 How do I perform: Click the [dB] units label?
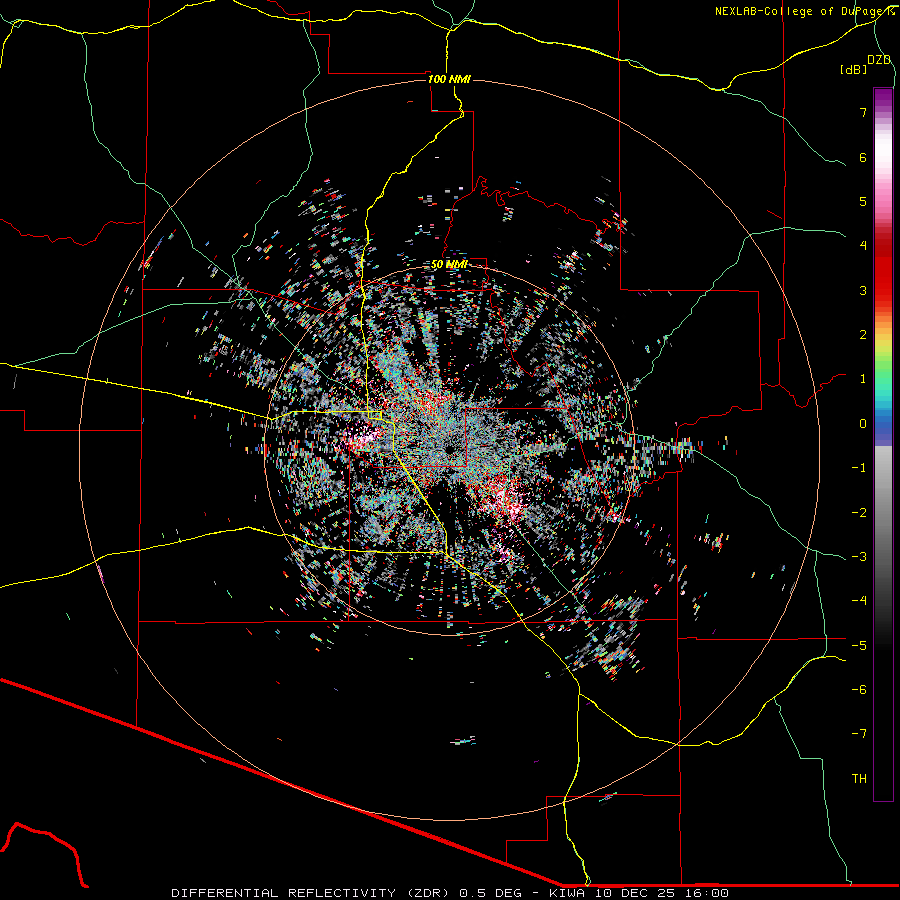(854, 69)
